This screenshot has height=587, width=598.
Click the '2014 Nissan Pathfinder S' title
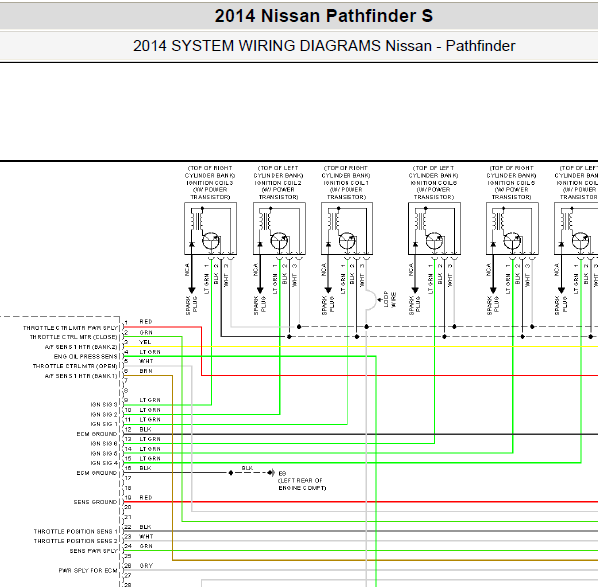pos(323,16)
